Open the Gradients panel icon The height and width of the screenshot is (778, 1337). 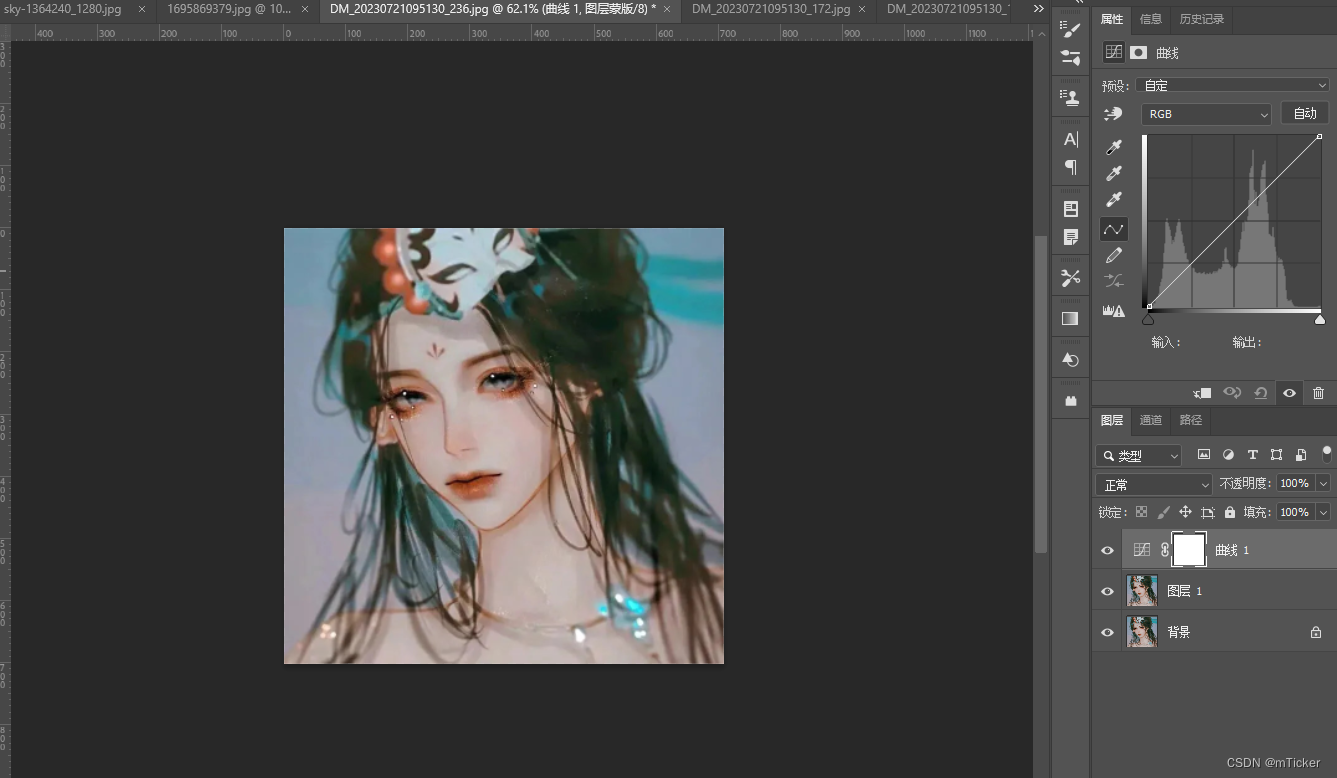tap(1071, 318)
